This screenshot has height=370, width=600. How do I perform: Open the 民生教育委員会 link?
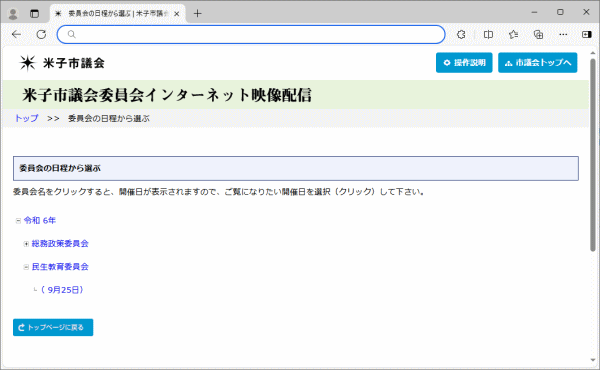(x=60, y=267)
